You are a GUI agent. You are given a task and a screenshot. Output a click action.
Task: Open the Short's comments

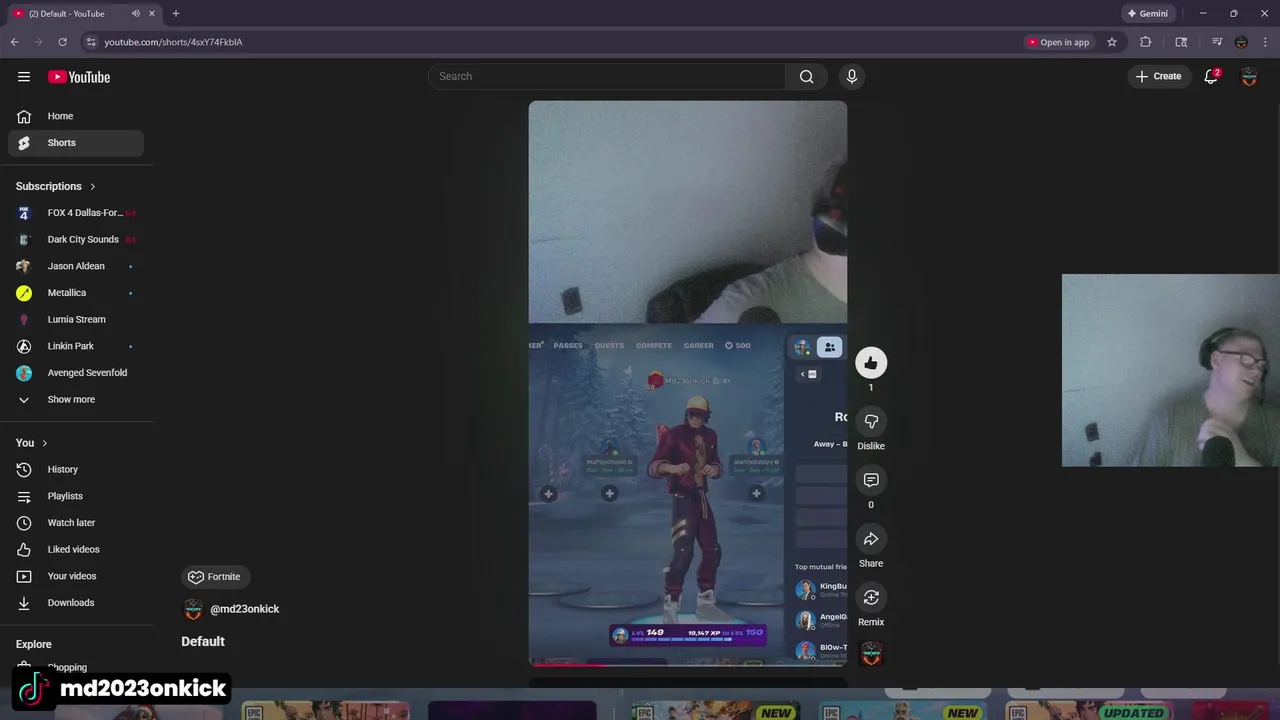click(x=871, y=480)
